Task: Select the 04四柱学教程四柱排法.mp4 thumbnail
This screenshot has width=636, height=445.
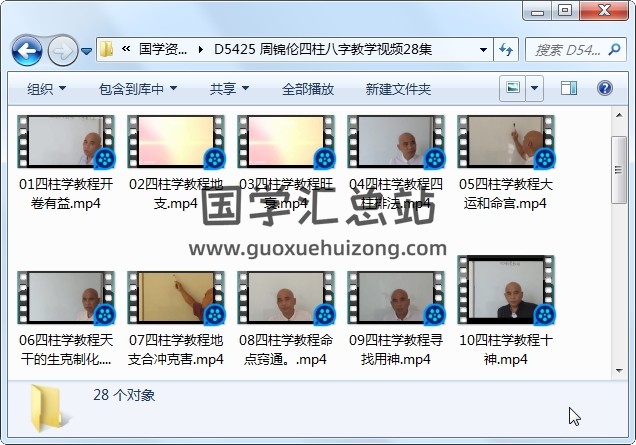Action: 396,142
